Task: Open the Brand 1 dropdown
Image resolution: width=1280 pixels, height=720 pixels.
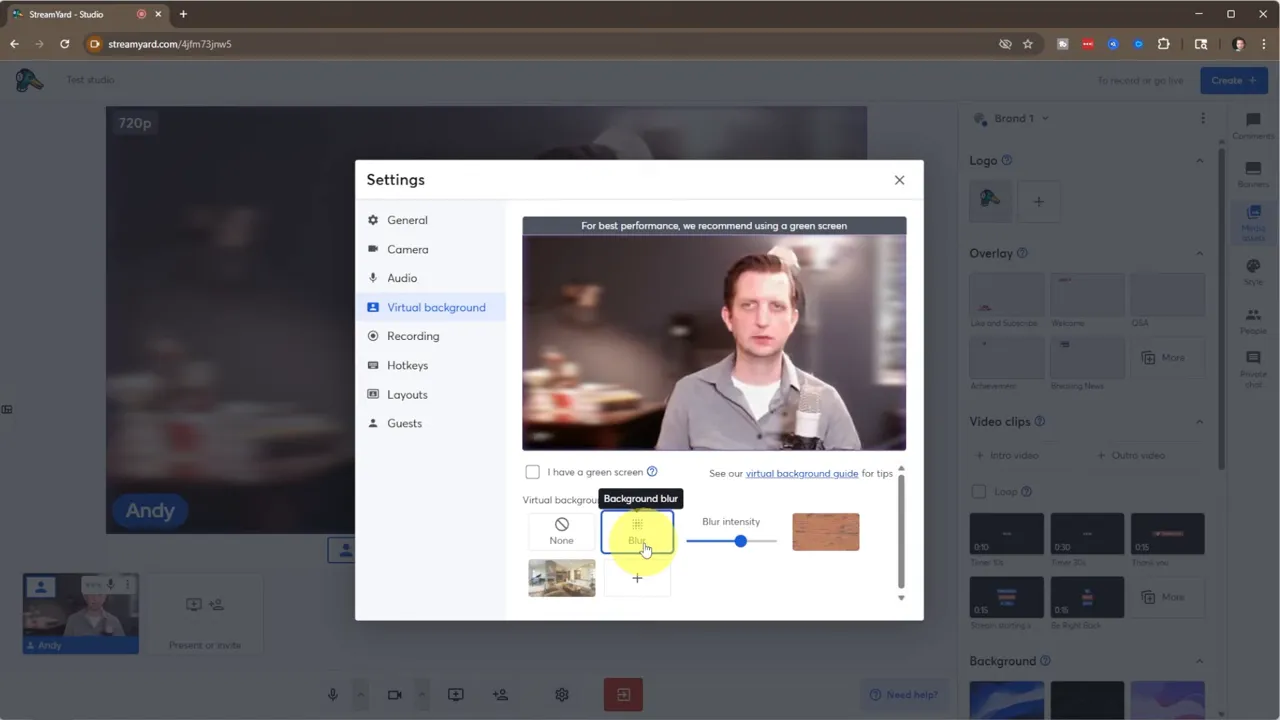Action: point(1013,118)
